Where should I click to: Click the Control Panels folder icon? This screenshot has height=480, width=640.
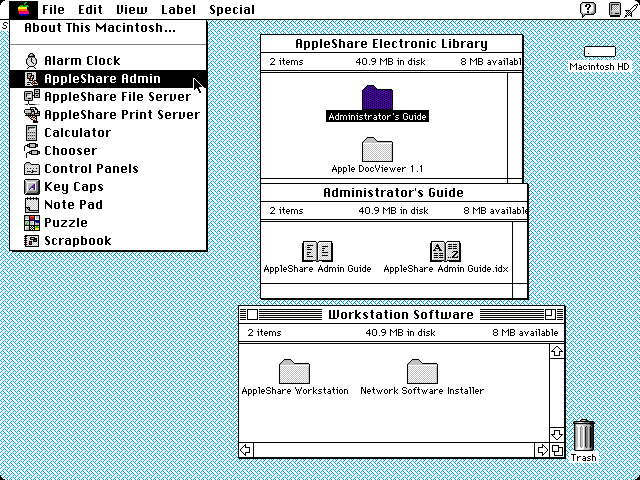click(x=31, y=169)
